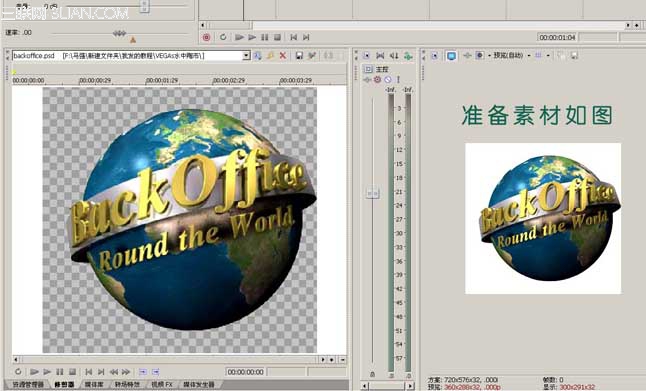Remove current media with the red X
This screenshot has height=391, width=646.
[283, 55]
